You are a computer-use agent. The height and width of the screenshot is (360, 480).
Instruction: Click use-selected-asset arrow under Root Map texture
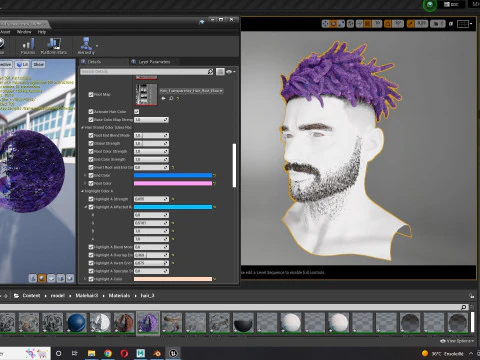[x=163, y=99]
